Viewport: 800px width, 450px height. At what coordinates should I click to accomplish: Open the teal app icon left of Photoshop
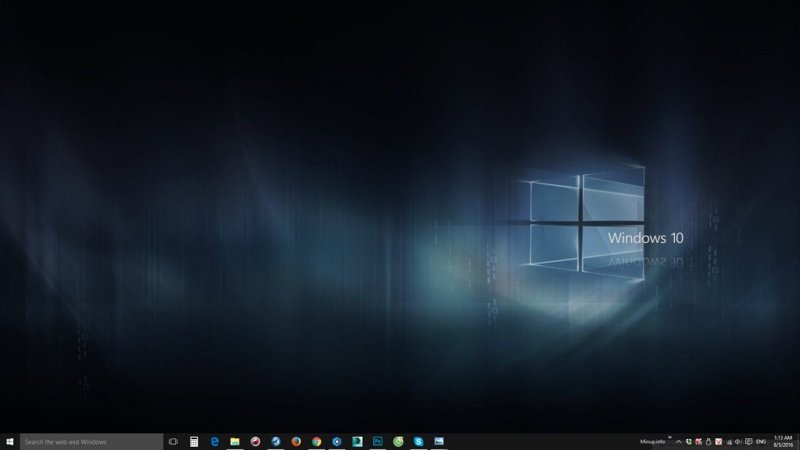tap(357, 442)
